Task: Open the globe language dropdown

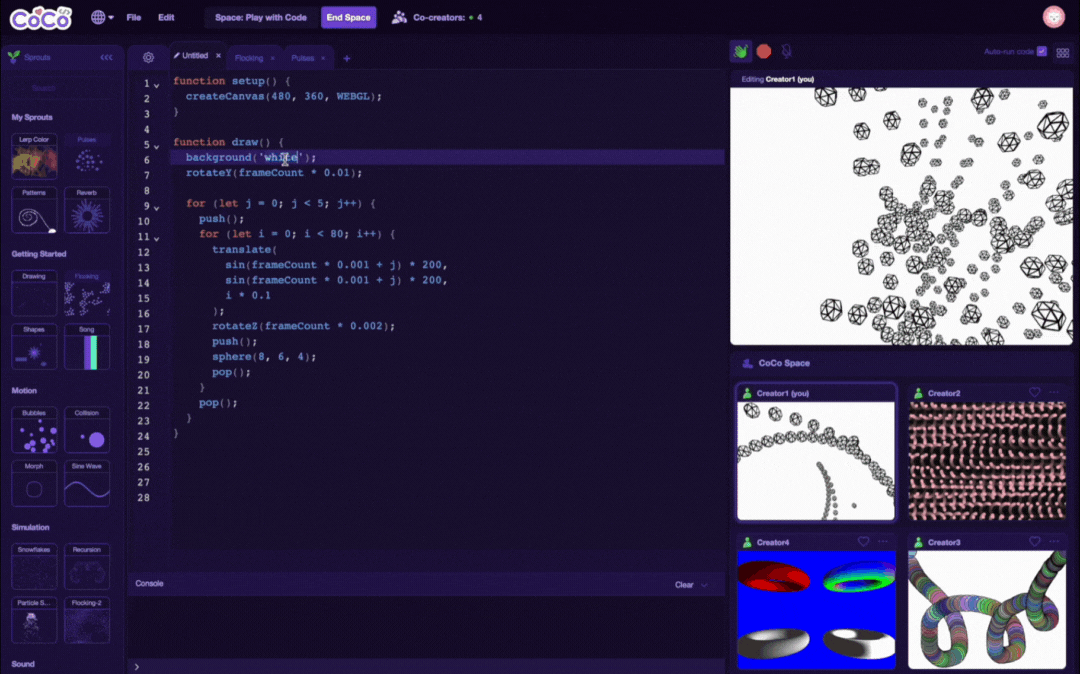Action: click(x=102, y=17)
